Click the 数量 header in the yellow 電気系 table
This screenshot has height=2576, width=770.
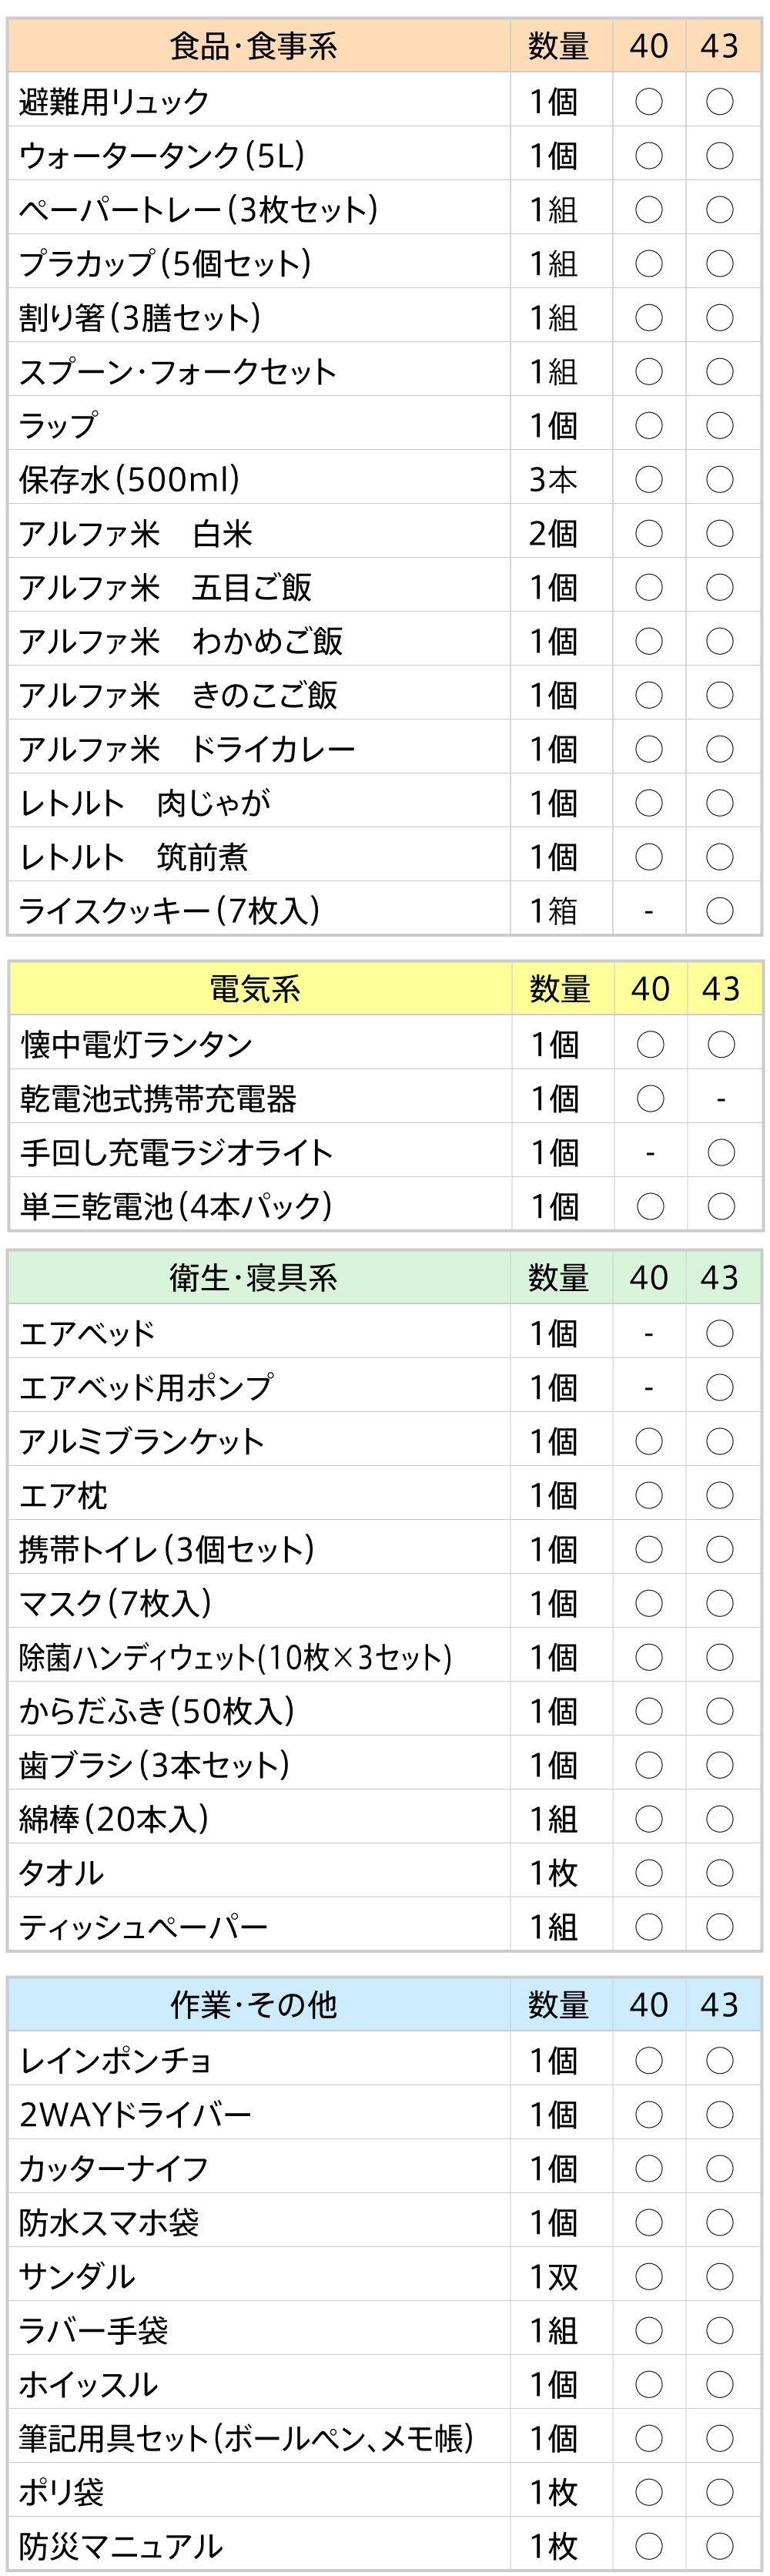pyautogui.click(x=560, y=989)
